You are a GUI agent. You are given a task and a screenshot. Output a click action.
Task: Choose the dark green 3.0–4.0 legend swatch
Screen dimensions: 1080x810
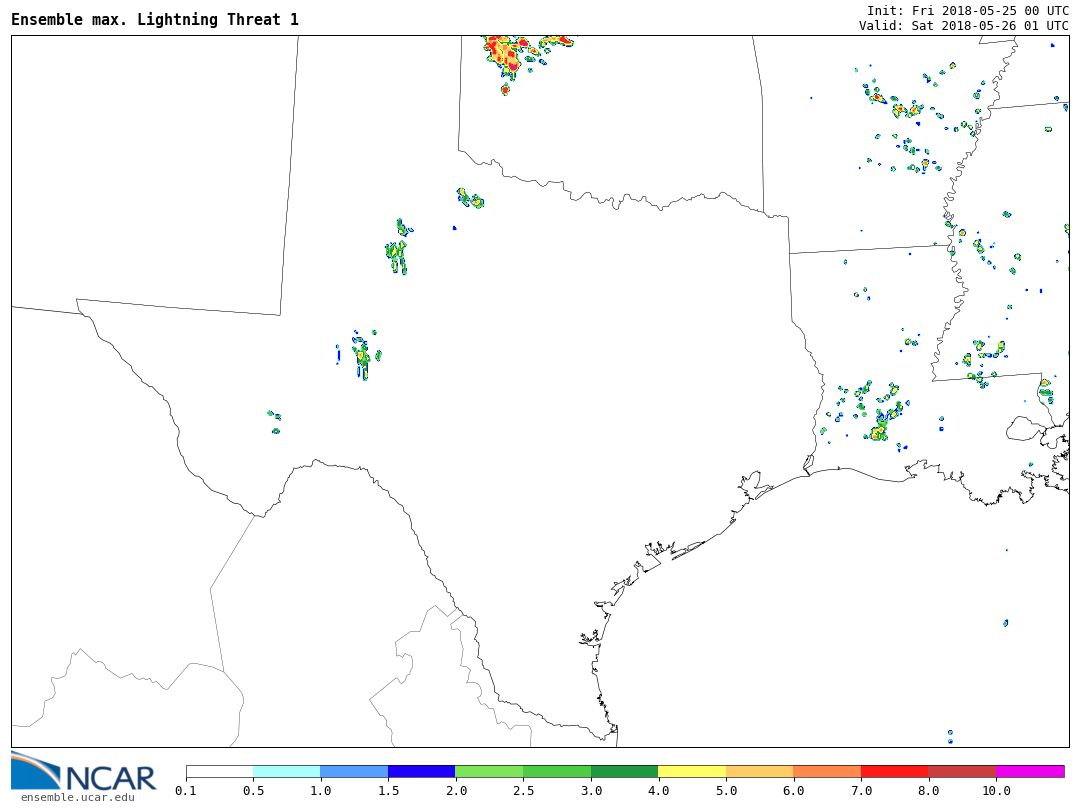pyautogui.click(x=624, y=771)
